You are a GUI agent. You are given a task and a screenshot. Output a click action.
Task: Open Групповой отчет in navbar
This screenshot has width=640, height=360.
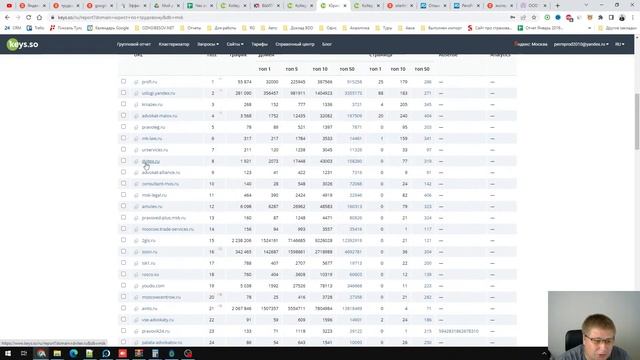(x=133, y=44)
